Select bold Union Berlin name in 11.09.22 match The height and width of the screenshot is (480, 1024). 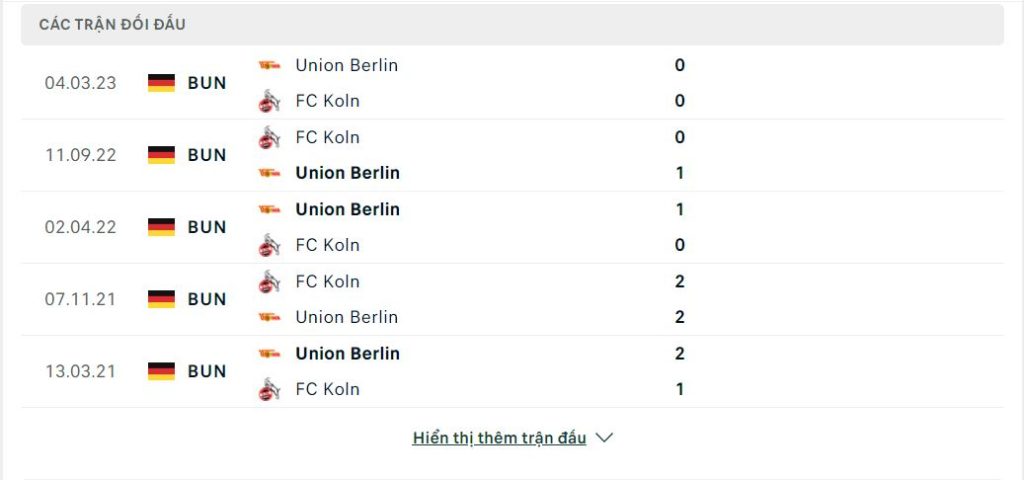tap(347, 173)
